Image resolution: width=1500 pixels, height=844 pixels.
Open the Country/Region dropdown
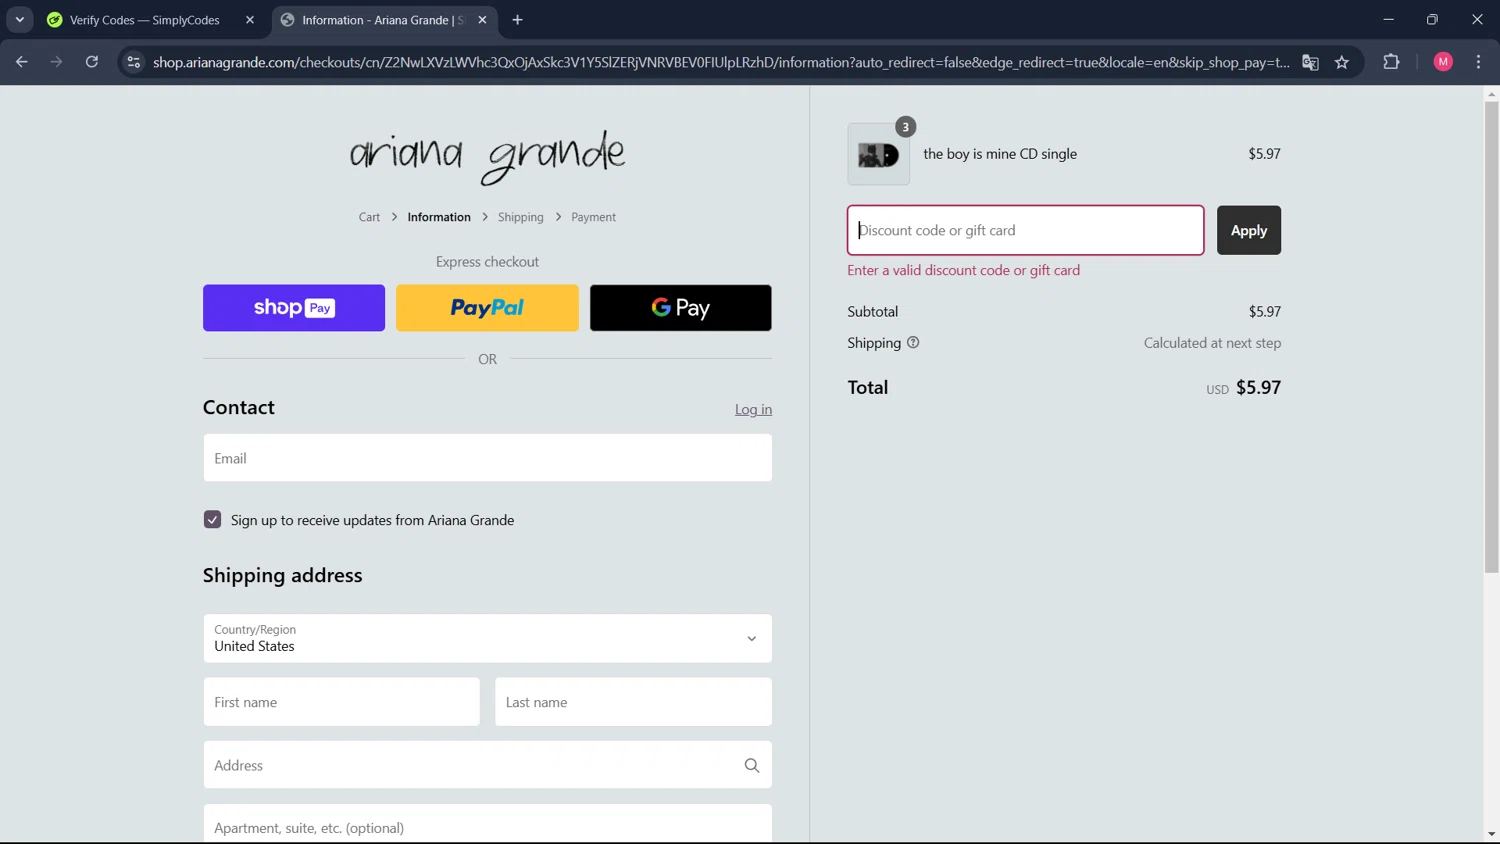(x=487, y=638)
